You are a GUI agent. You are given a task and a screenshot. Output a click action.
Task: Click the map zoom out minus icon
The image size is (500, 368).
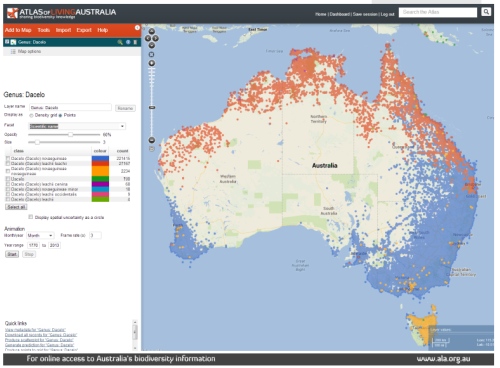click(x=152, y=140)
